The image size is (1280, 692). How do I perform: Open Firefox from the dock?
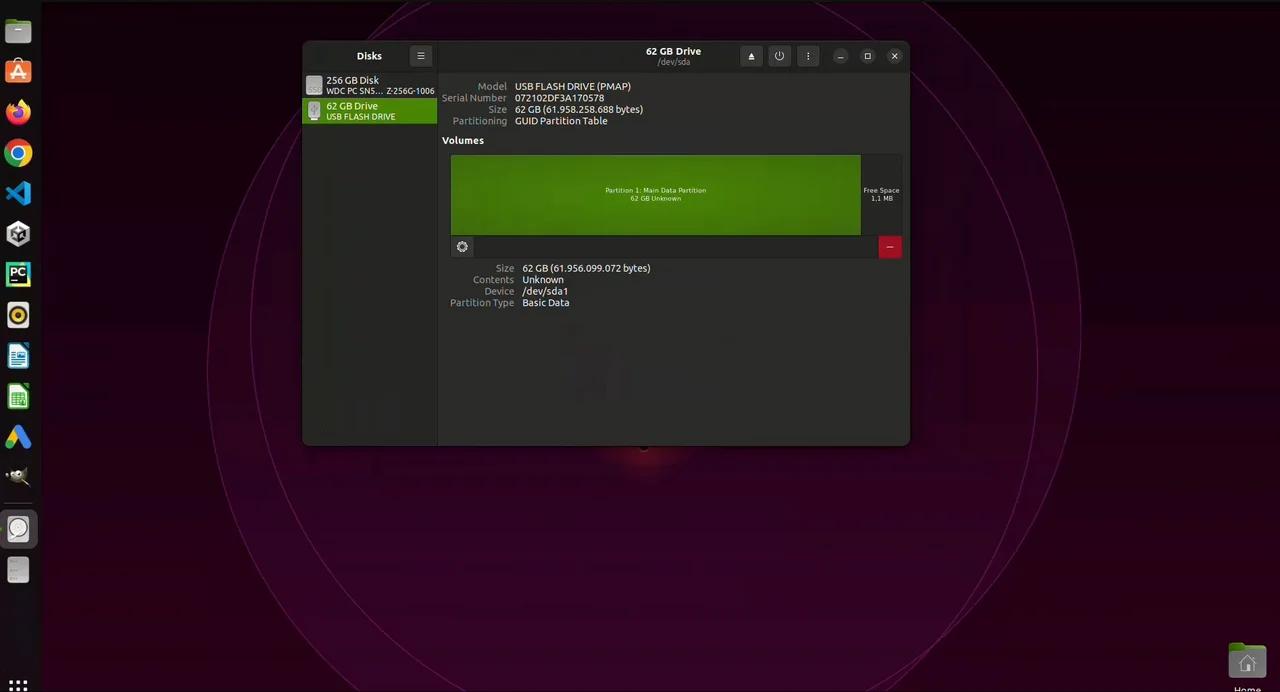[18, 112]
